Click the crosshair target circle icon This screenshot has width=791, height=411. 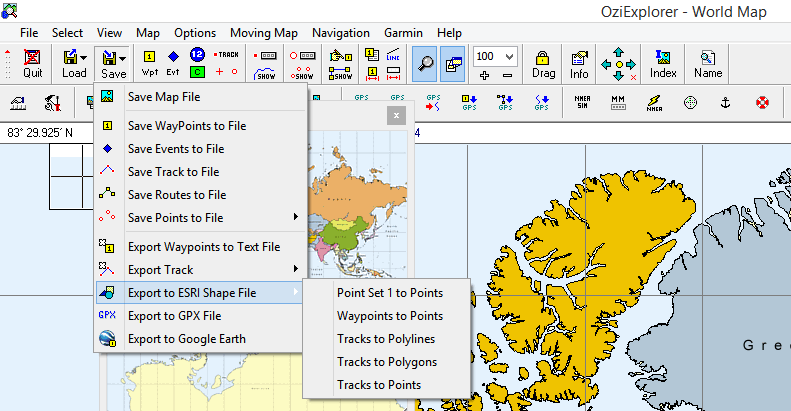coord(690,103)
